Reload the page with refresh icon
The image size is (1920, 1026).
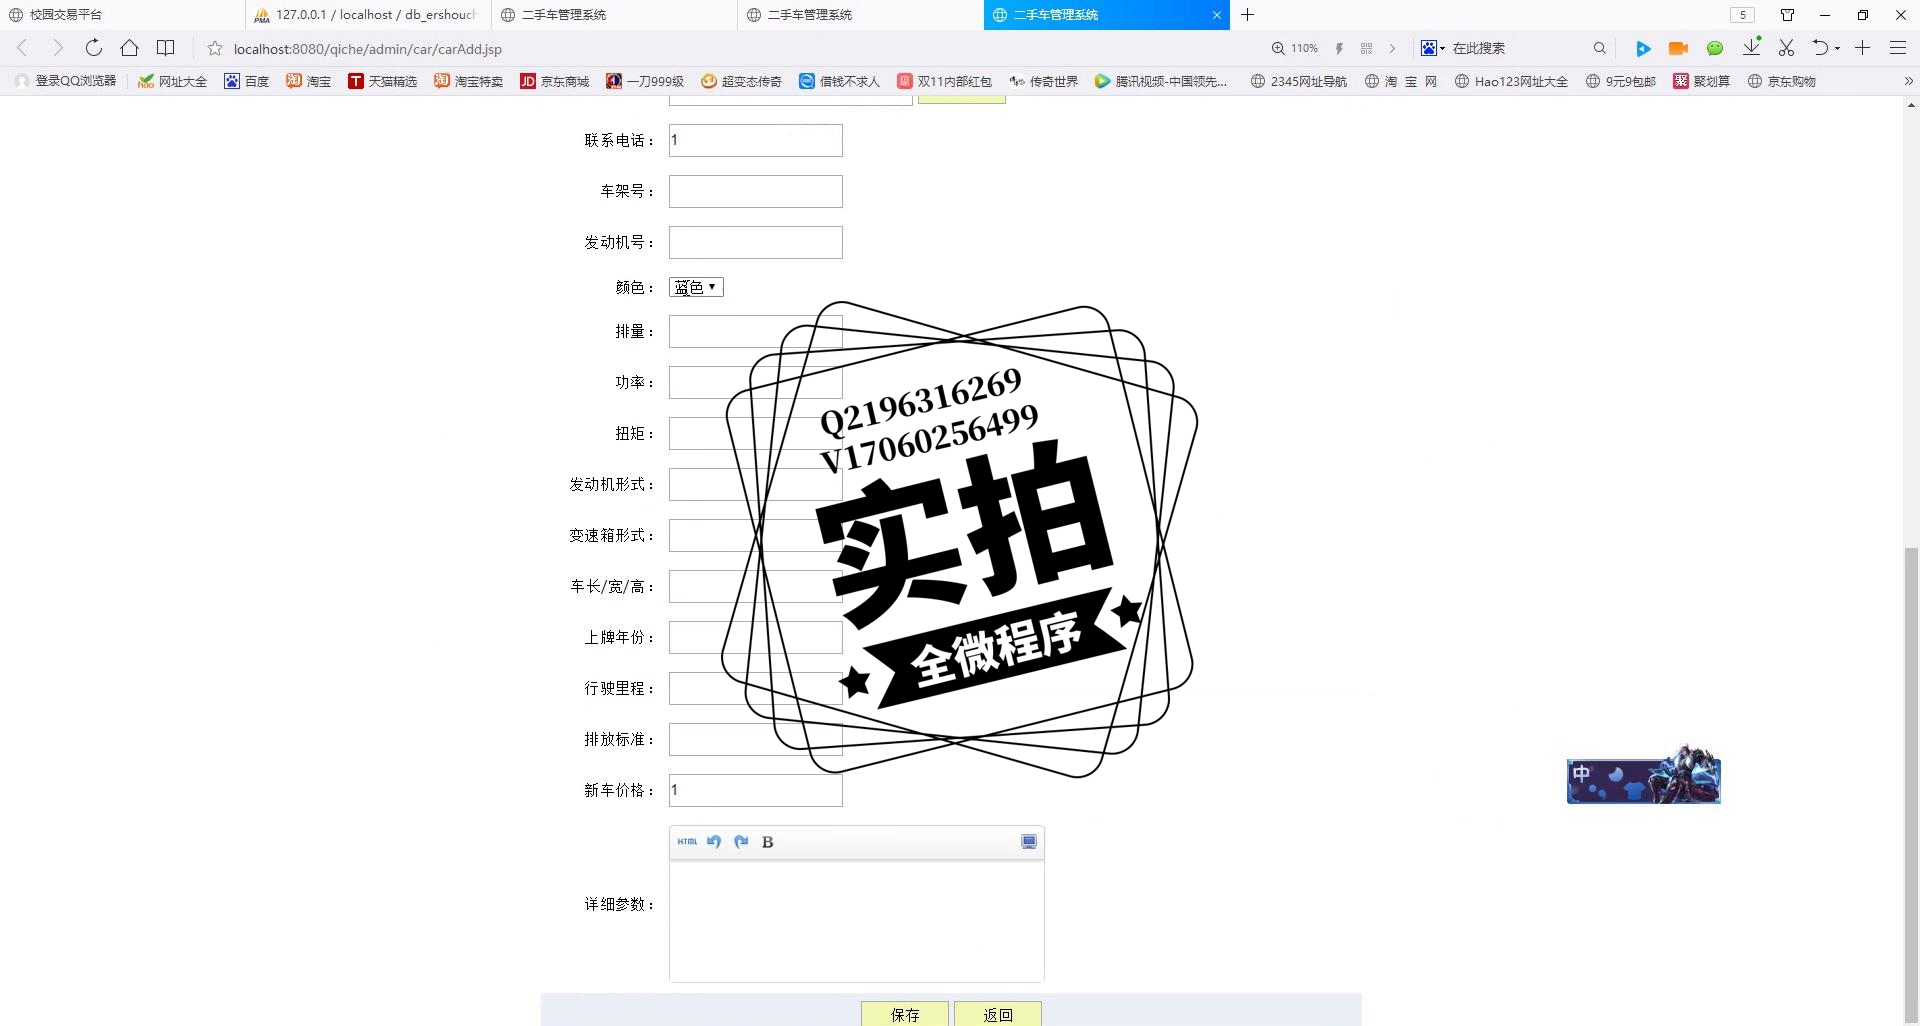click(94, 48)
